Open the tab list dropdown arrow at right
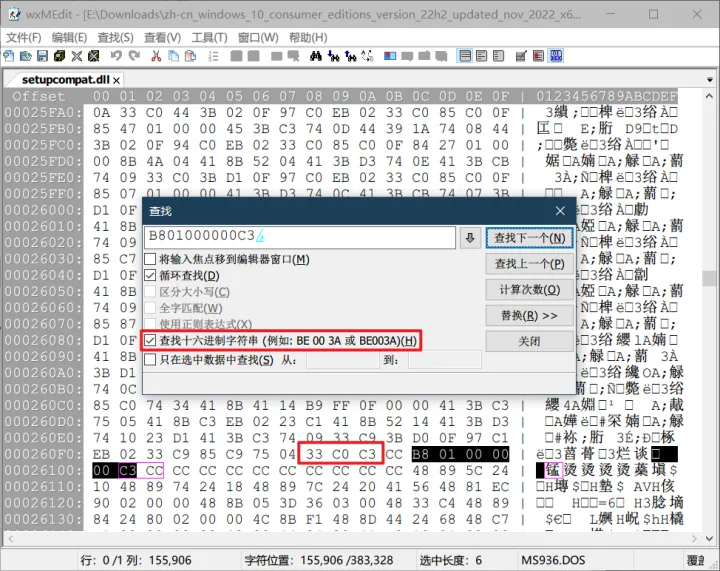The height and width of the screenshot is (571, 720). point(710,80)
